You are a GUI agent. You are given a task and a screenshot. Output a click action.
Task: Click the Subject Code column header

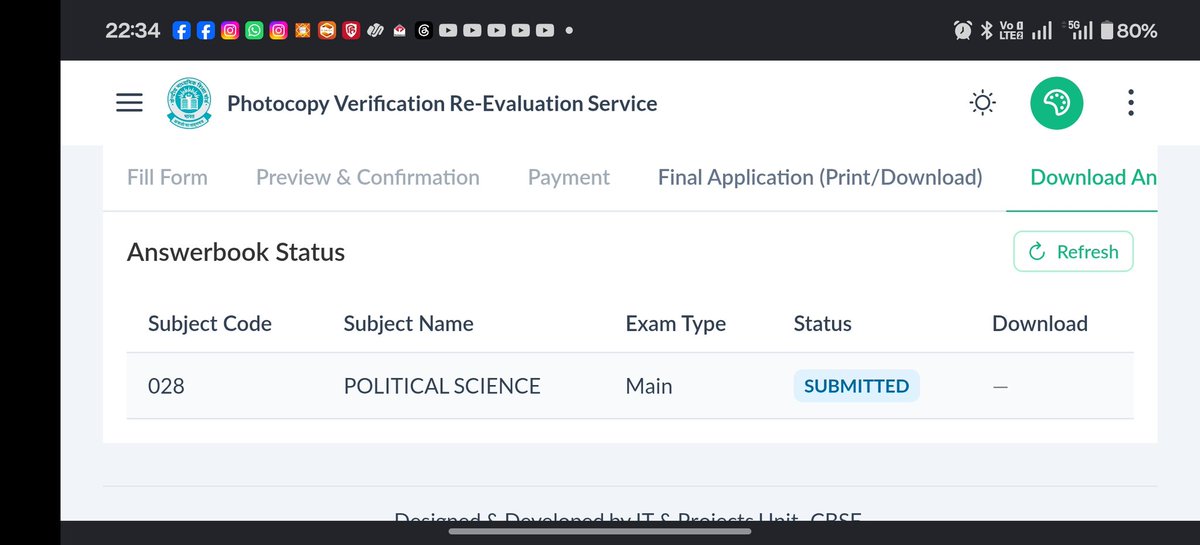(210, 324)
